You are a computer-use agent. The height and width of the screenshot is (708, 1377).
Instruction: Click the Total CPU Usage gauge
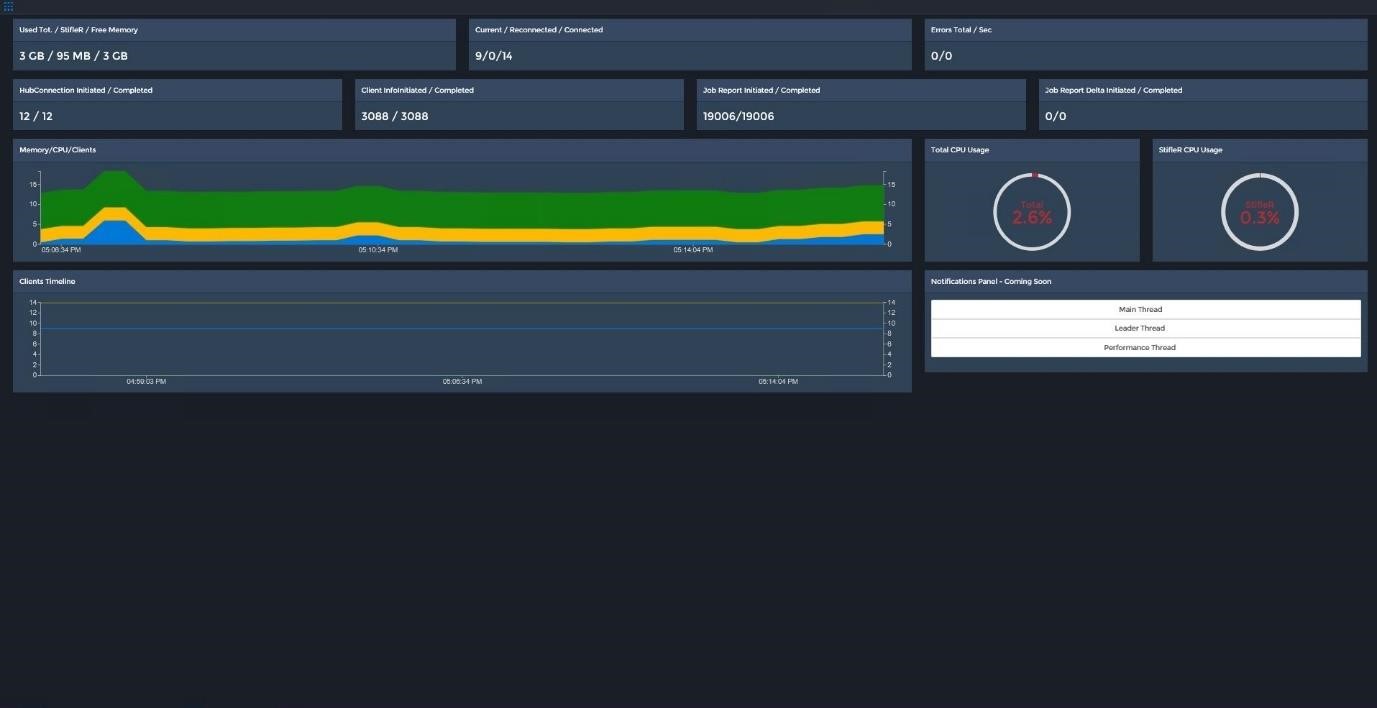pyautogui.click(x=1032, y=212)
